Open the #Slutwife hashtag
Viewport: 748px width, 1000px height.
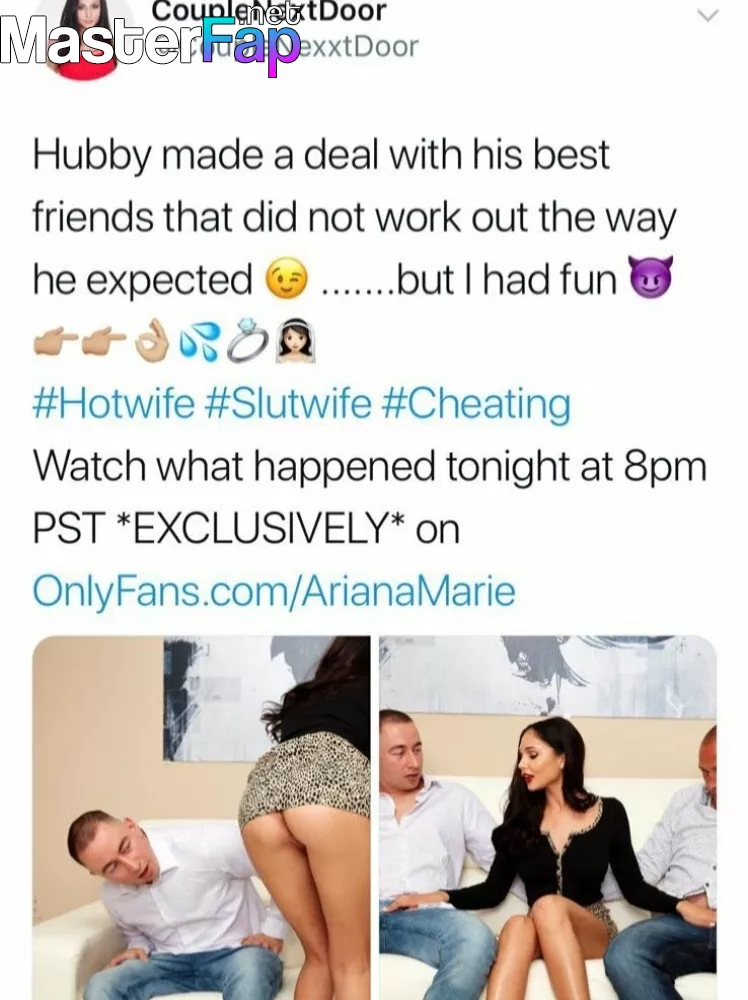point(288,404)
